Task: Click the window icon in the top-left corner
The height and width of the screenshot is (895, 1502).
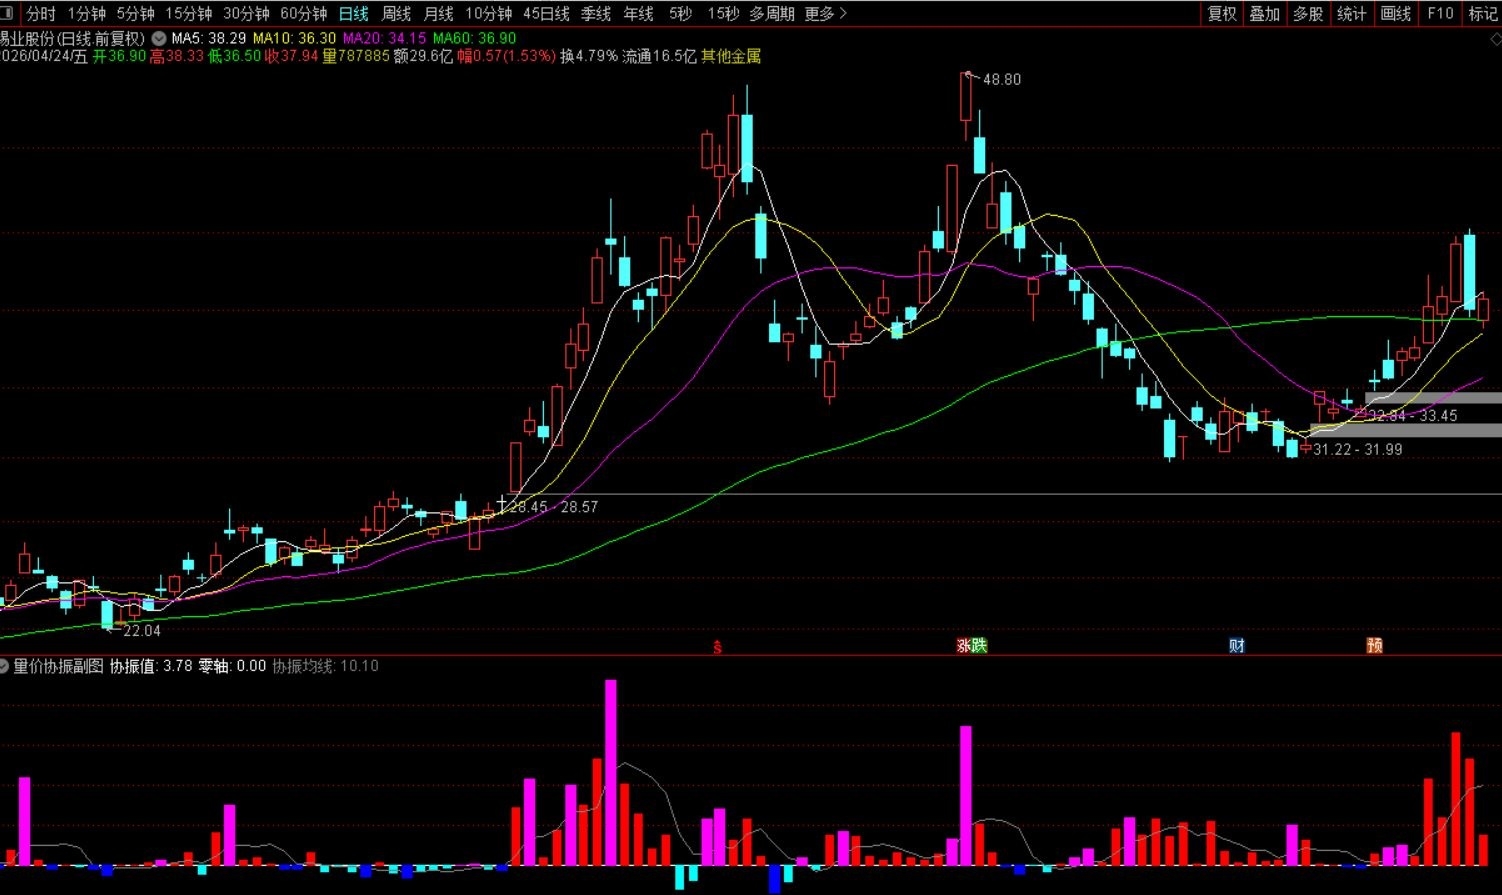Action: pyautogui.click(x=6, y=13)
